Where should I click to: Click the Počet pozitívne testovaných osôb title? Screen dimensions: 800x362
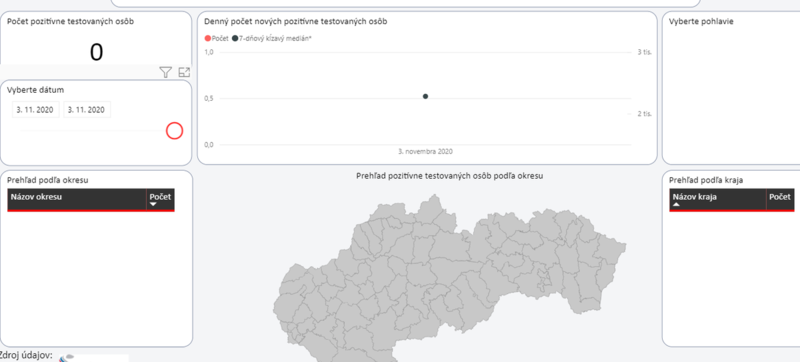tap(70, 21)
